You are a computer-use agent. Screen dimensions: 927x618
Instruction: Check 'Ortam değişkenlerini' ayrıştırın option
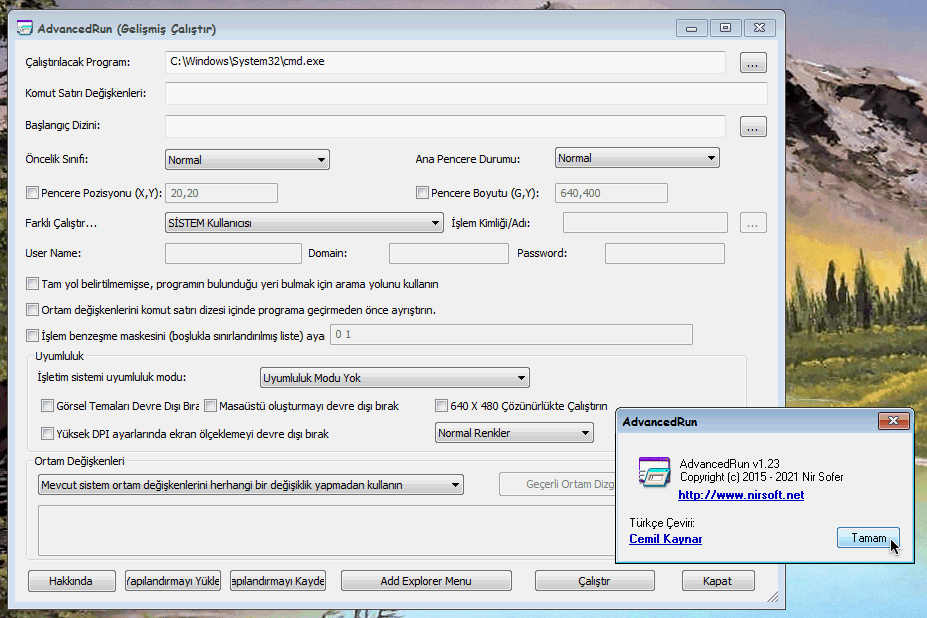[x=33, y=310]
